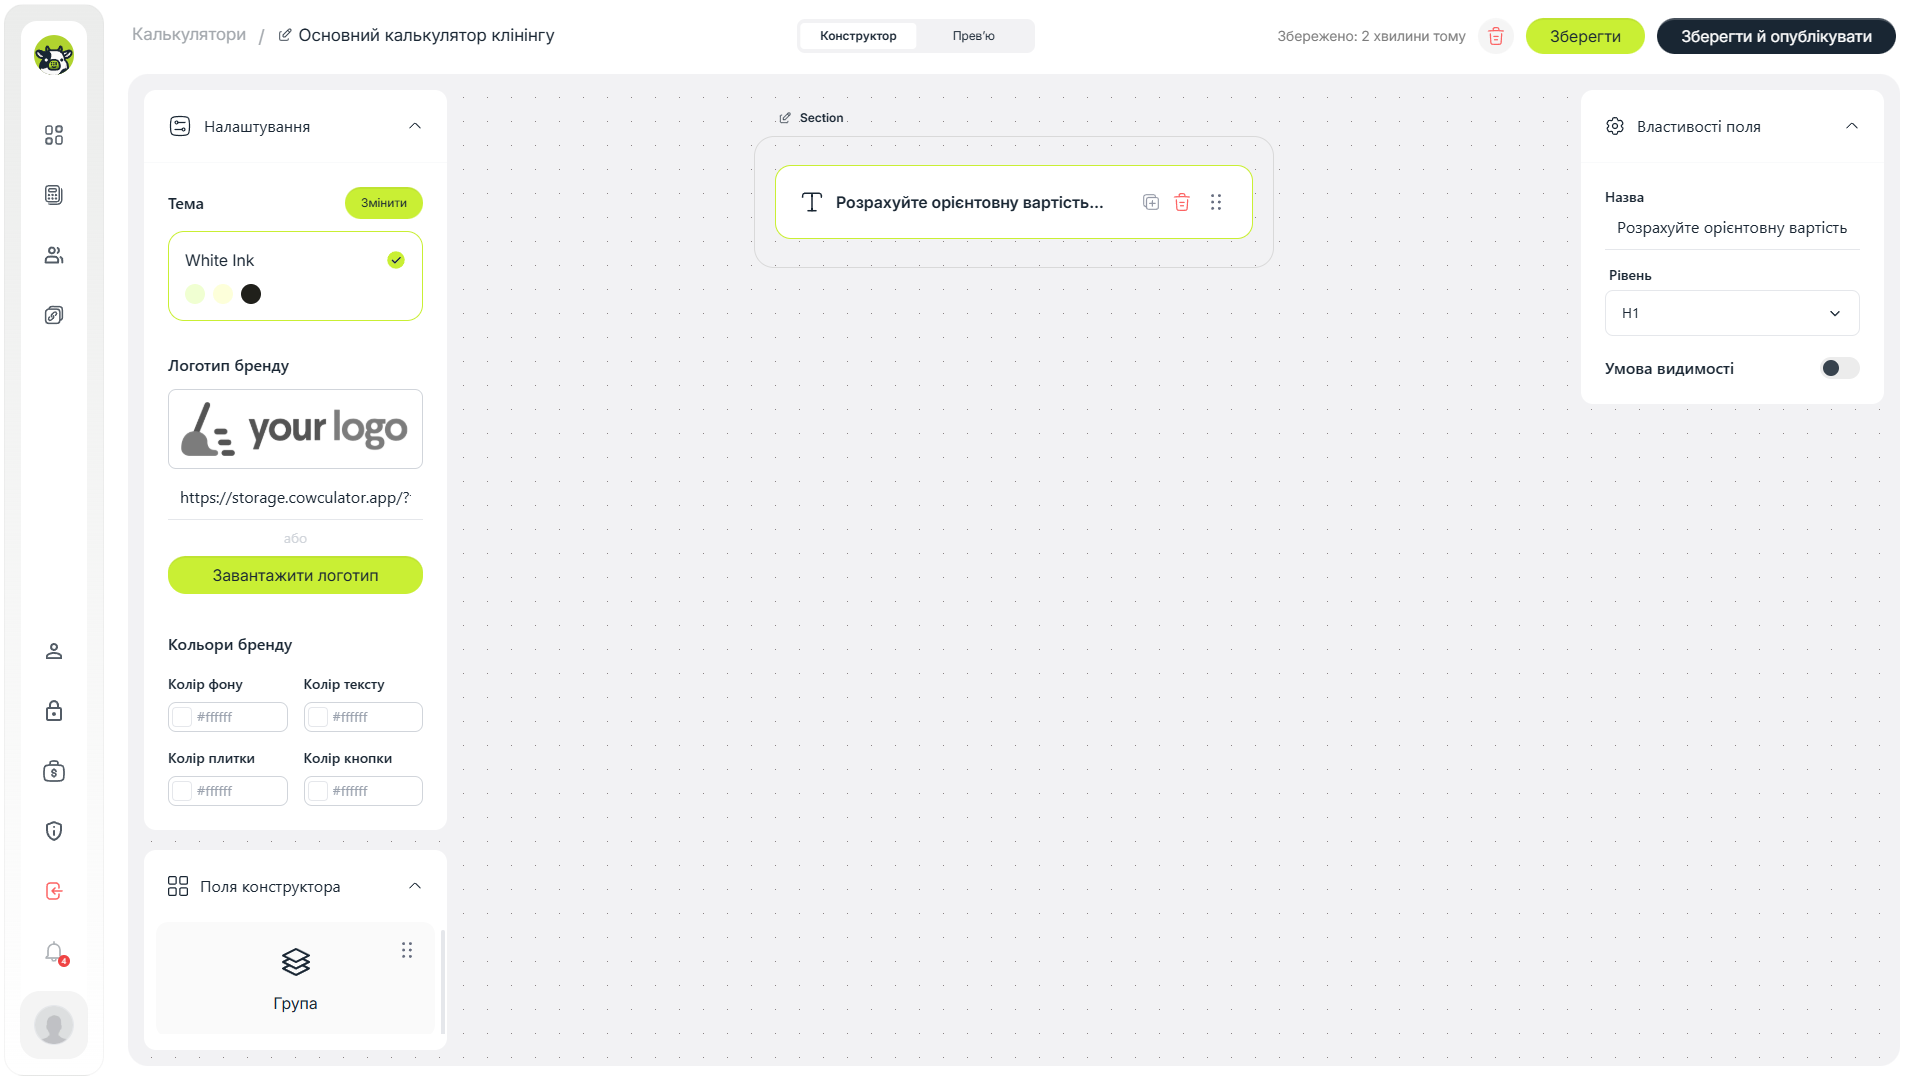
Task: Click the Section label text
Action: coord(821,118)
